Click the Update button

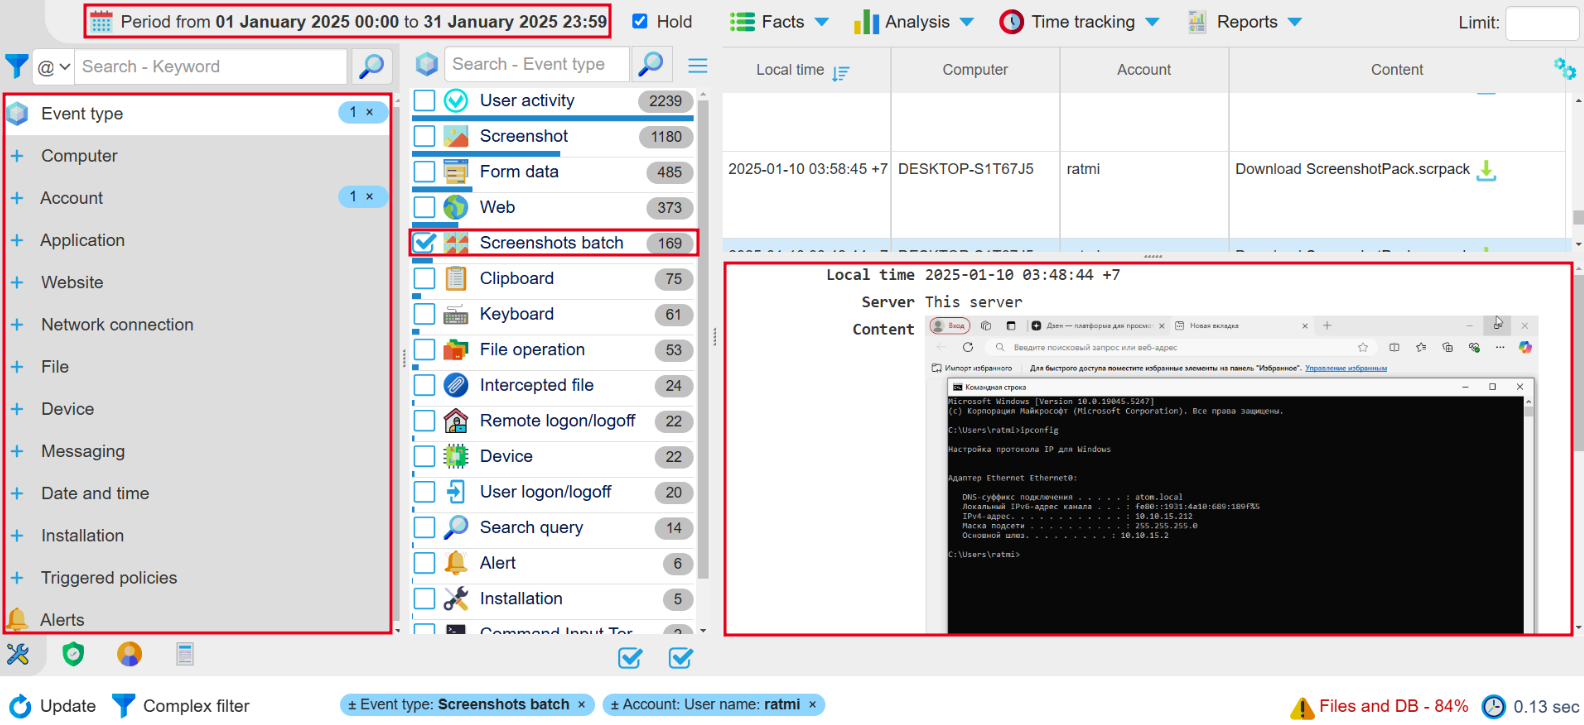[x=53, y=706]
